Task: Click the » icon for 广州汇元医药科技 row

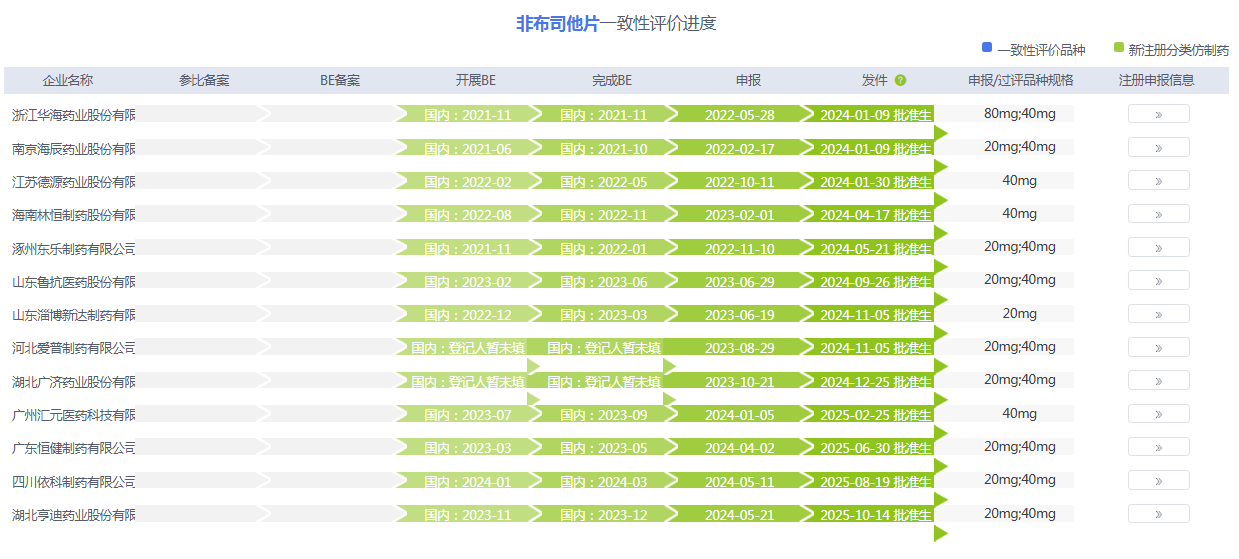Action: [1158, 414]
